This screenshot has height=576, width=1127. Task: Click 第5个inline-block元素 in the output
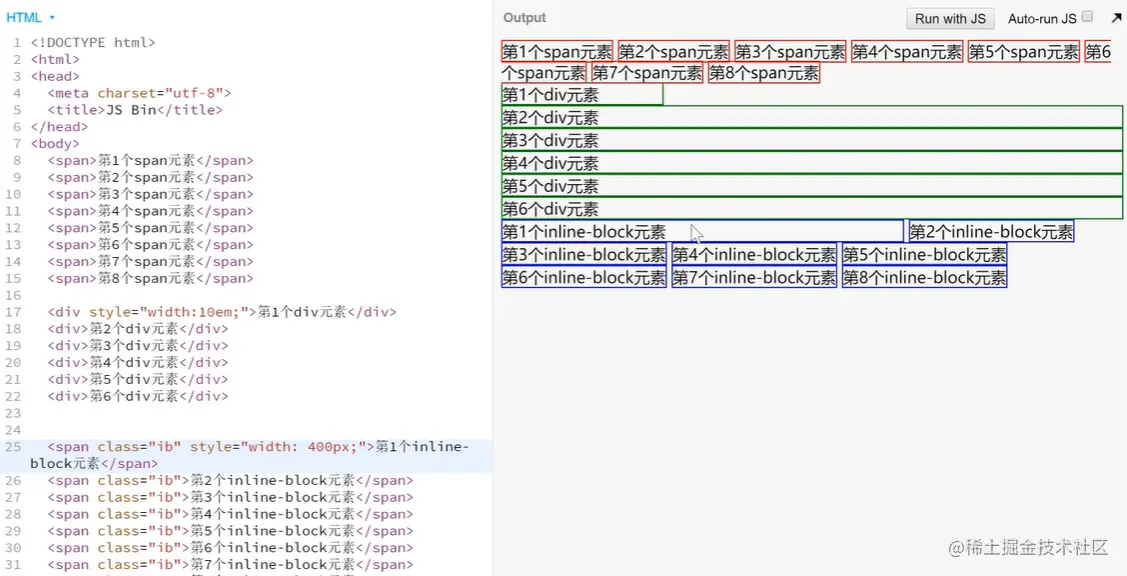(x=924, y=255)
